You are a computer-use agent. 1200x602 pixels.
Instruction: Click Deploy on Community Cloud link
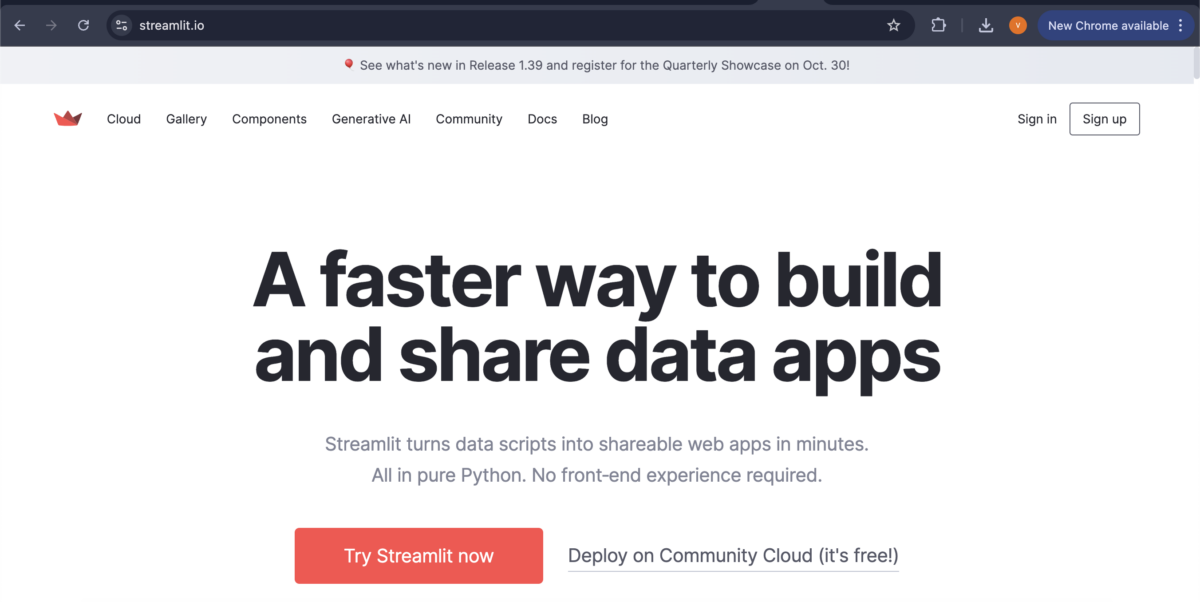pos(733,556)
